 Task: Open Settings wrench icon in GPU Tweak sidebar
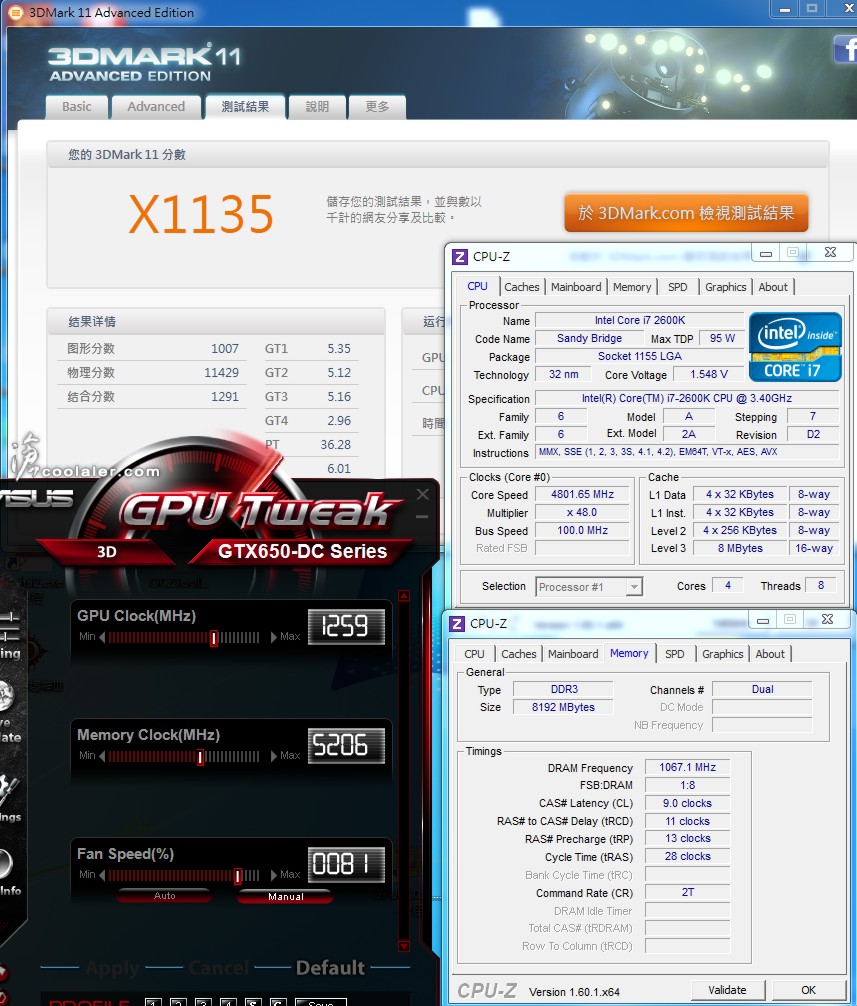(8, 790)
